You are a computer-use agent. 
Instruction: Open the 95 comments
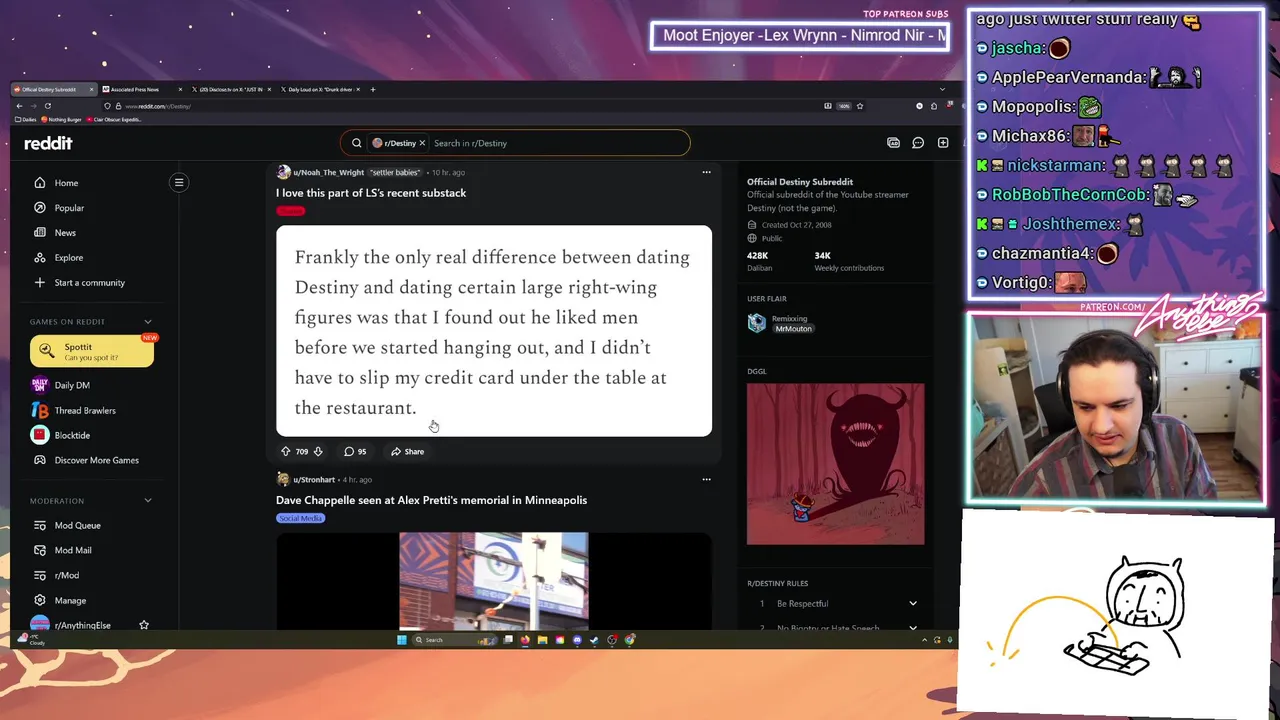point(355,451)
